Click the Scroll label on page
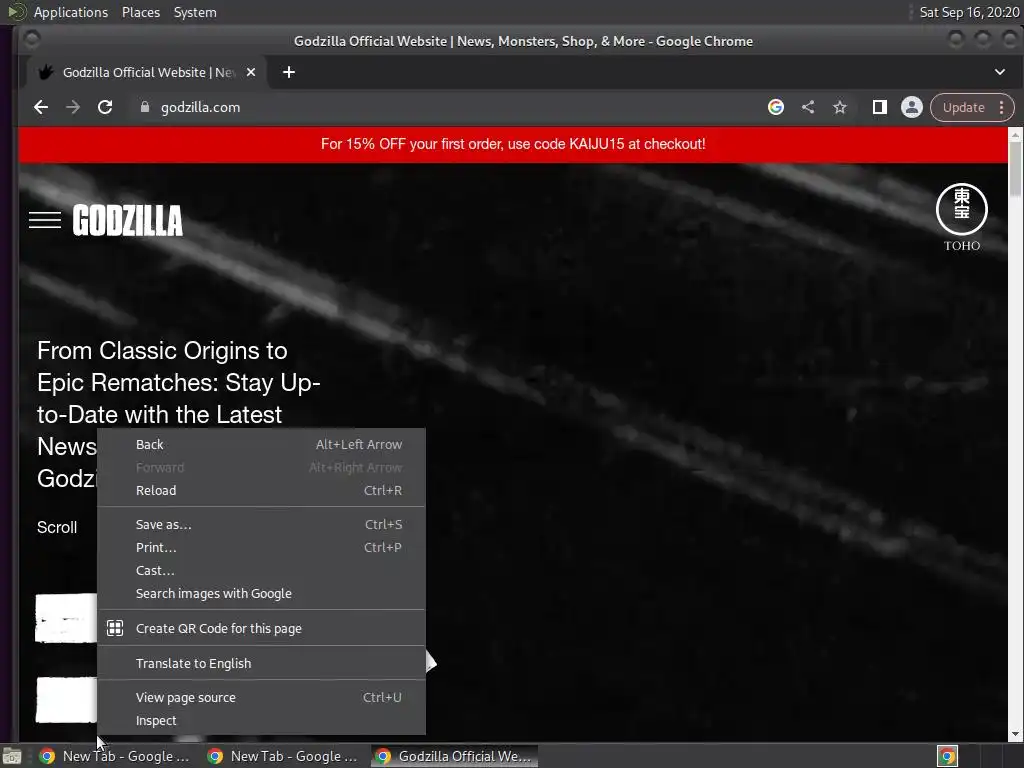This screenshot has height=768, width=1024. tap(57, 527)
